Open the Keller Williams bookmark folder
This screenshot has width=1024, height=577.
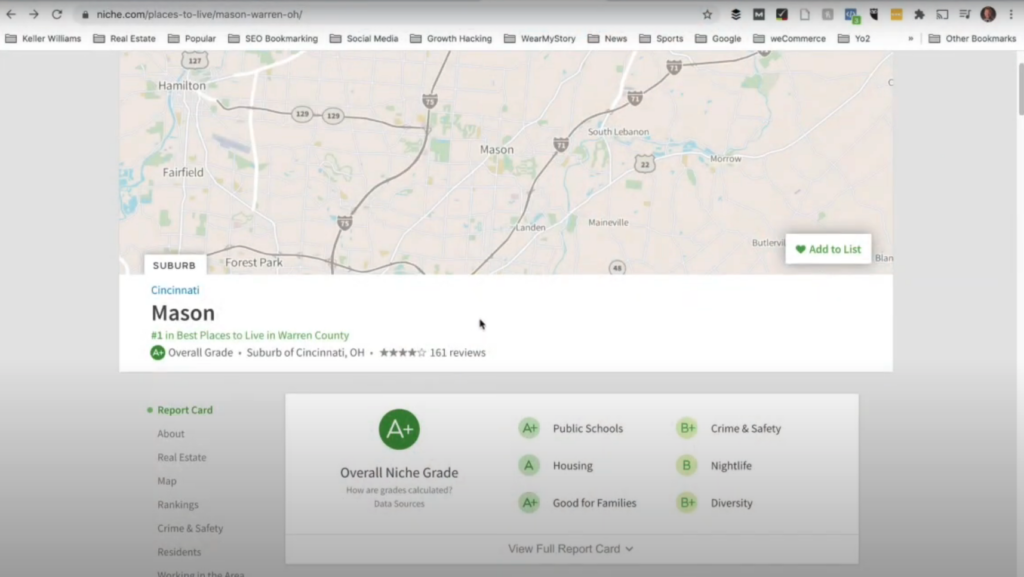(43, 39)
